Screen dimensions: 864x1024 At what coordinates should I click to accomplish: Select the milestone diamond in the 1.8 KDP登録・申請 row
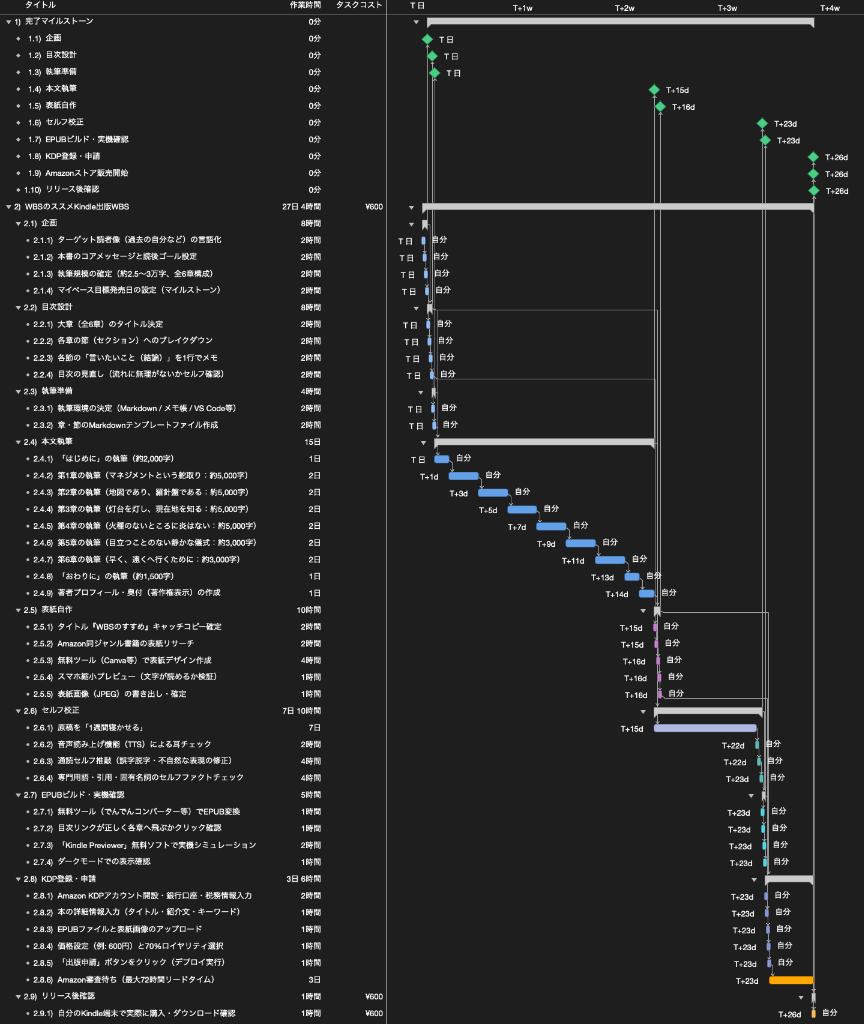(813, 157)
